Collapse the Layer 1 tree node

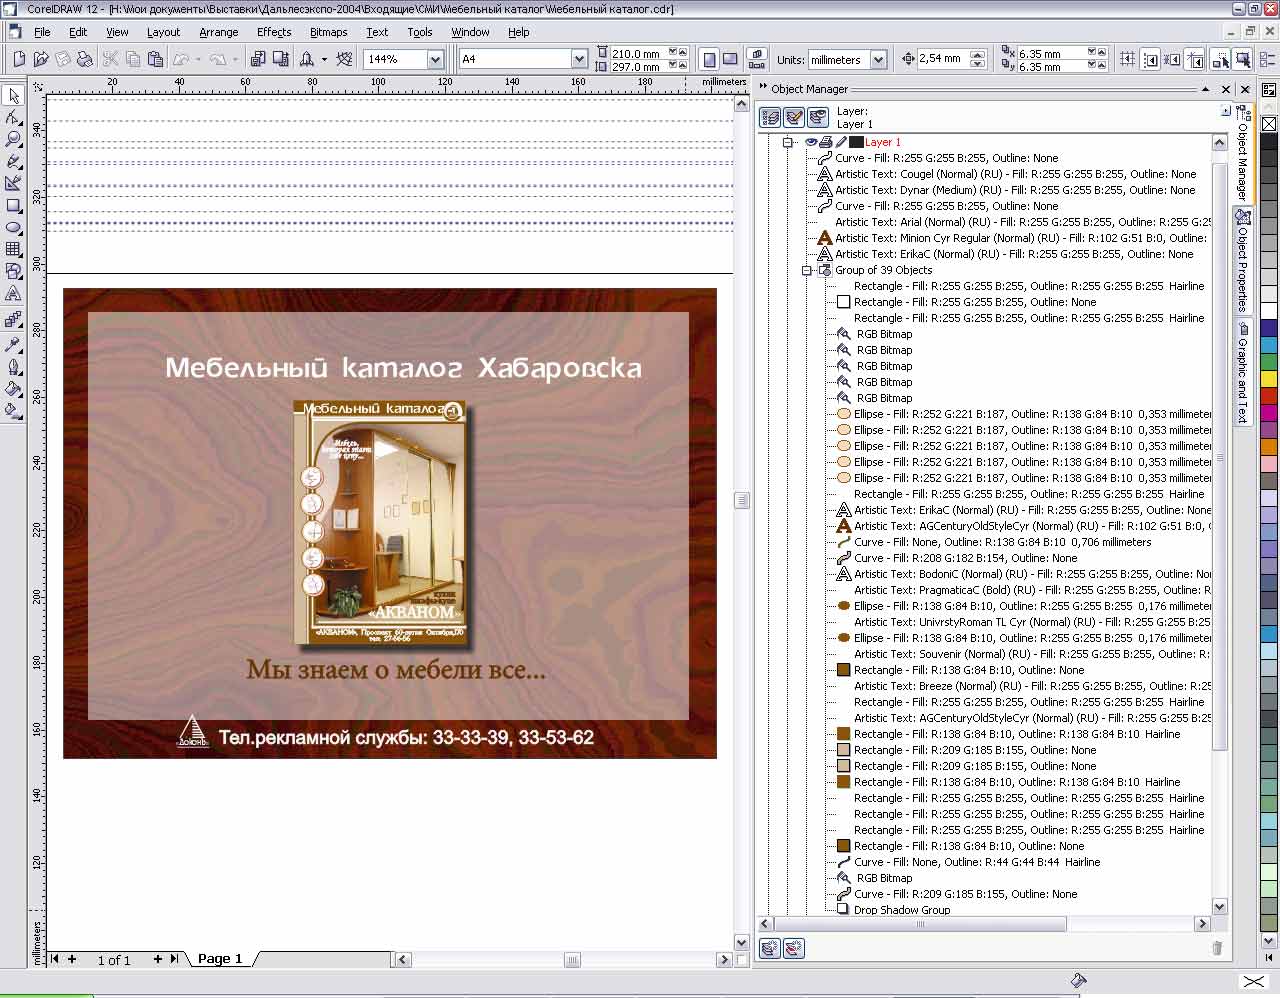[x=788, y=142]
